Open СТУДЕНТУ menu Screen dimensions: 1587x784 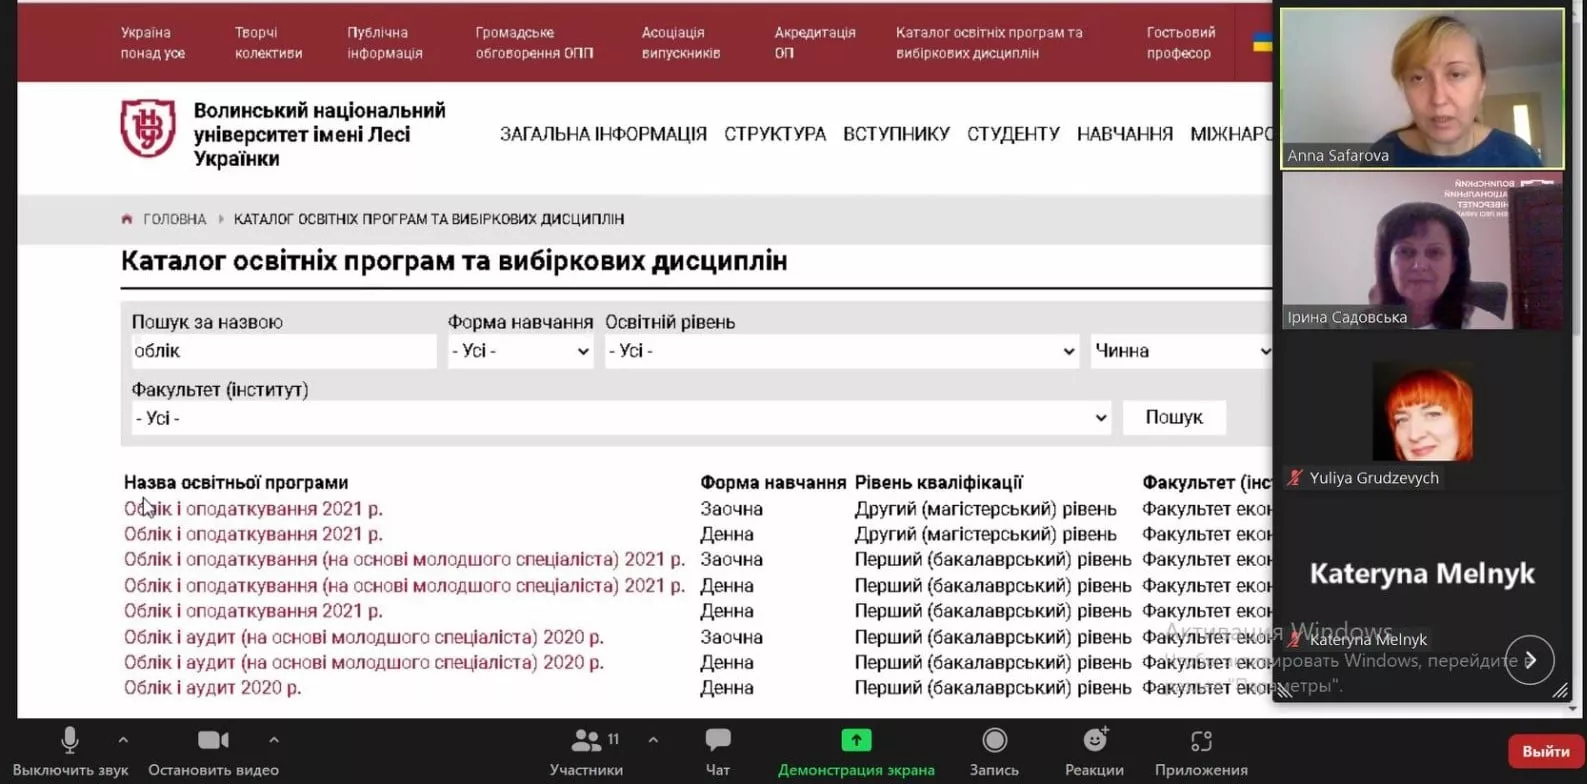click(x=1013, y=134)
